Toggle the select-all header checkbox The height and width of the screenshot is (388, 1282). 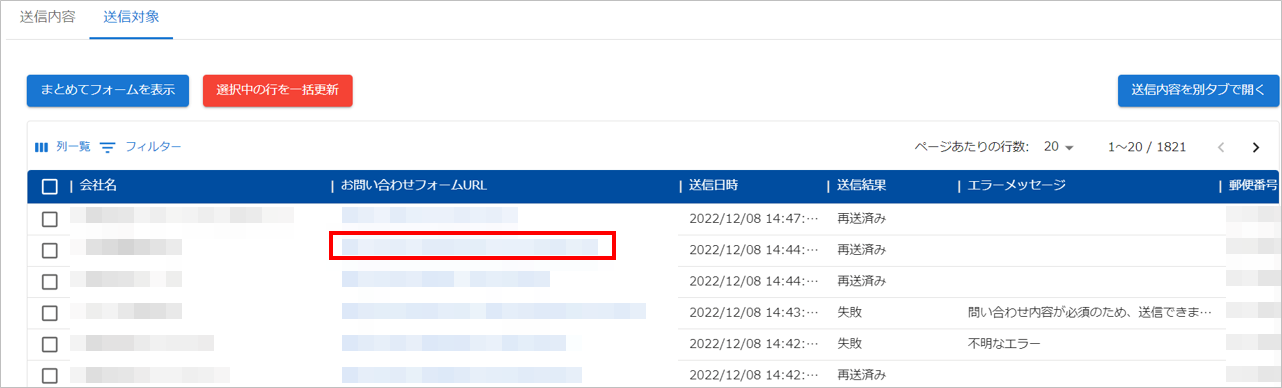[x=49, y=186]
